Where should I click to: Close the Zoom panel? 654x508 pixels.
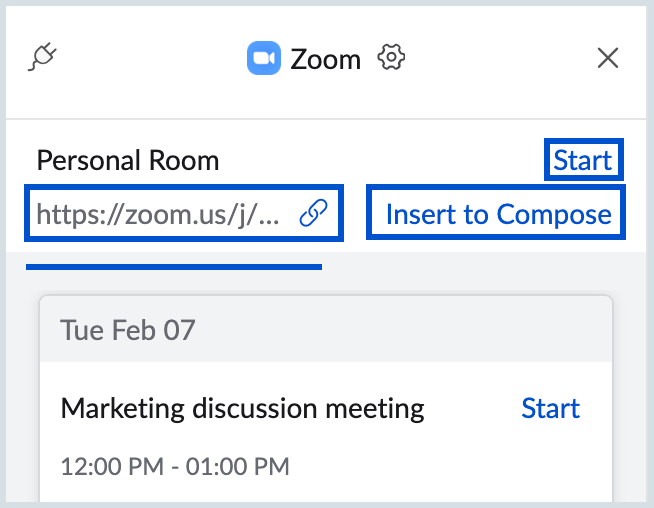607,58
